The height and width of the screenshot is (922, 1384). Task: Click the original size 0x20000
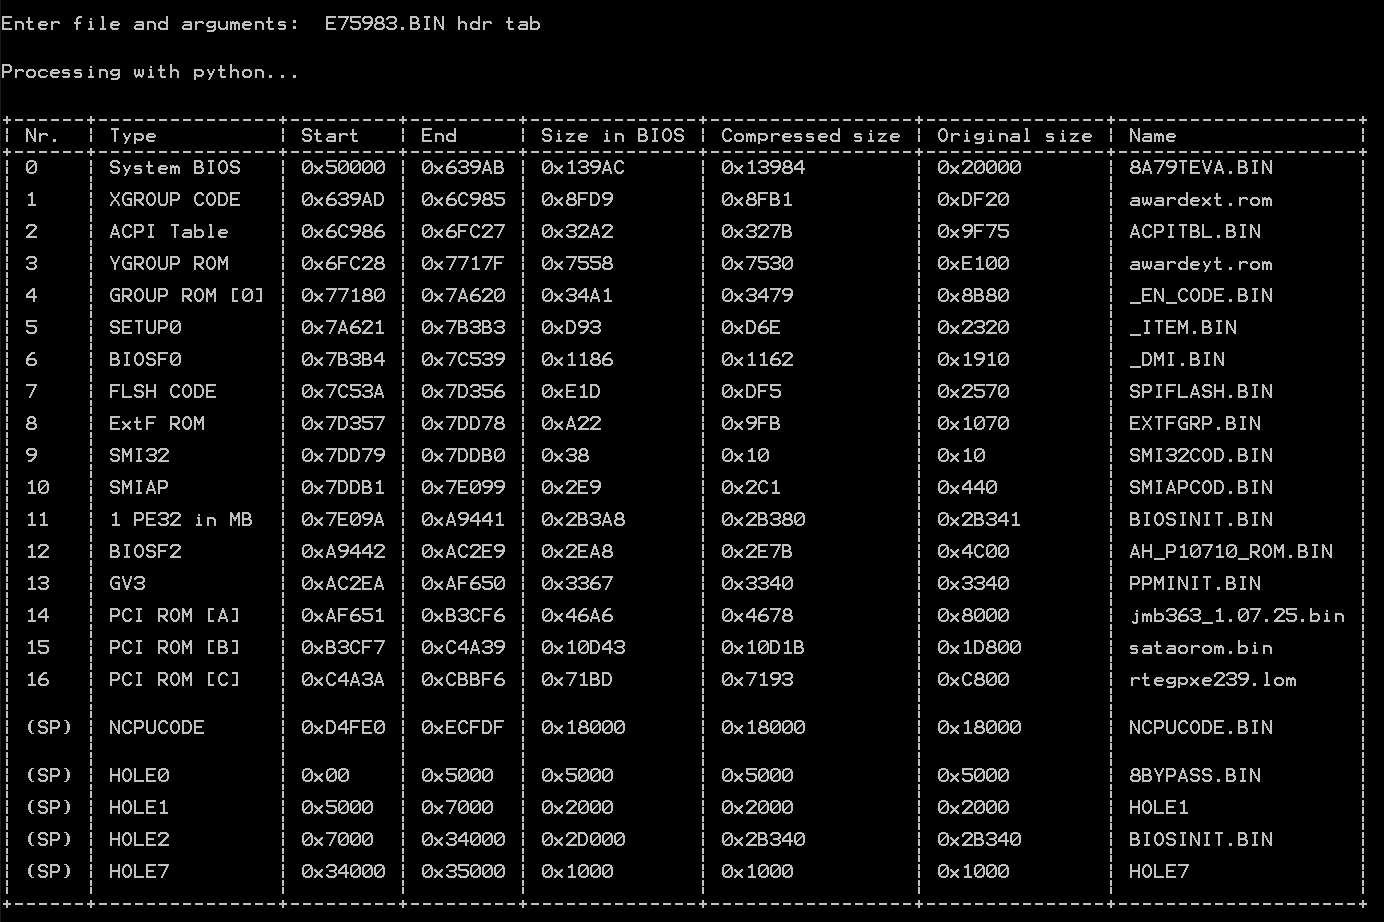pyautogui.click(x=979, y=168)
